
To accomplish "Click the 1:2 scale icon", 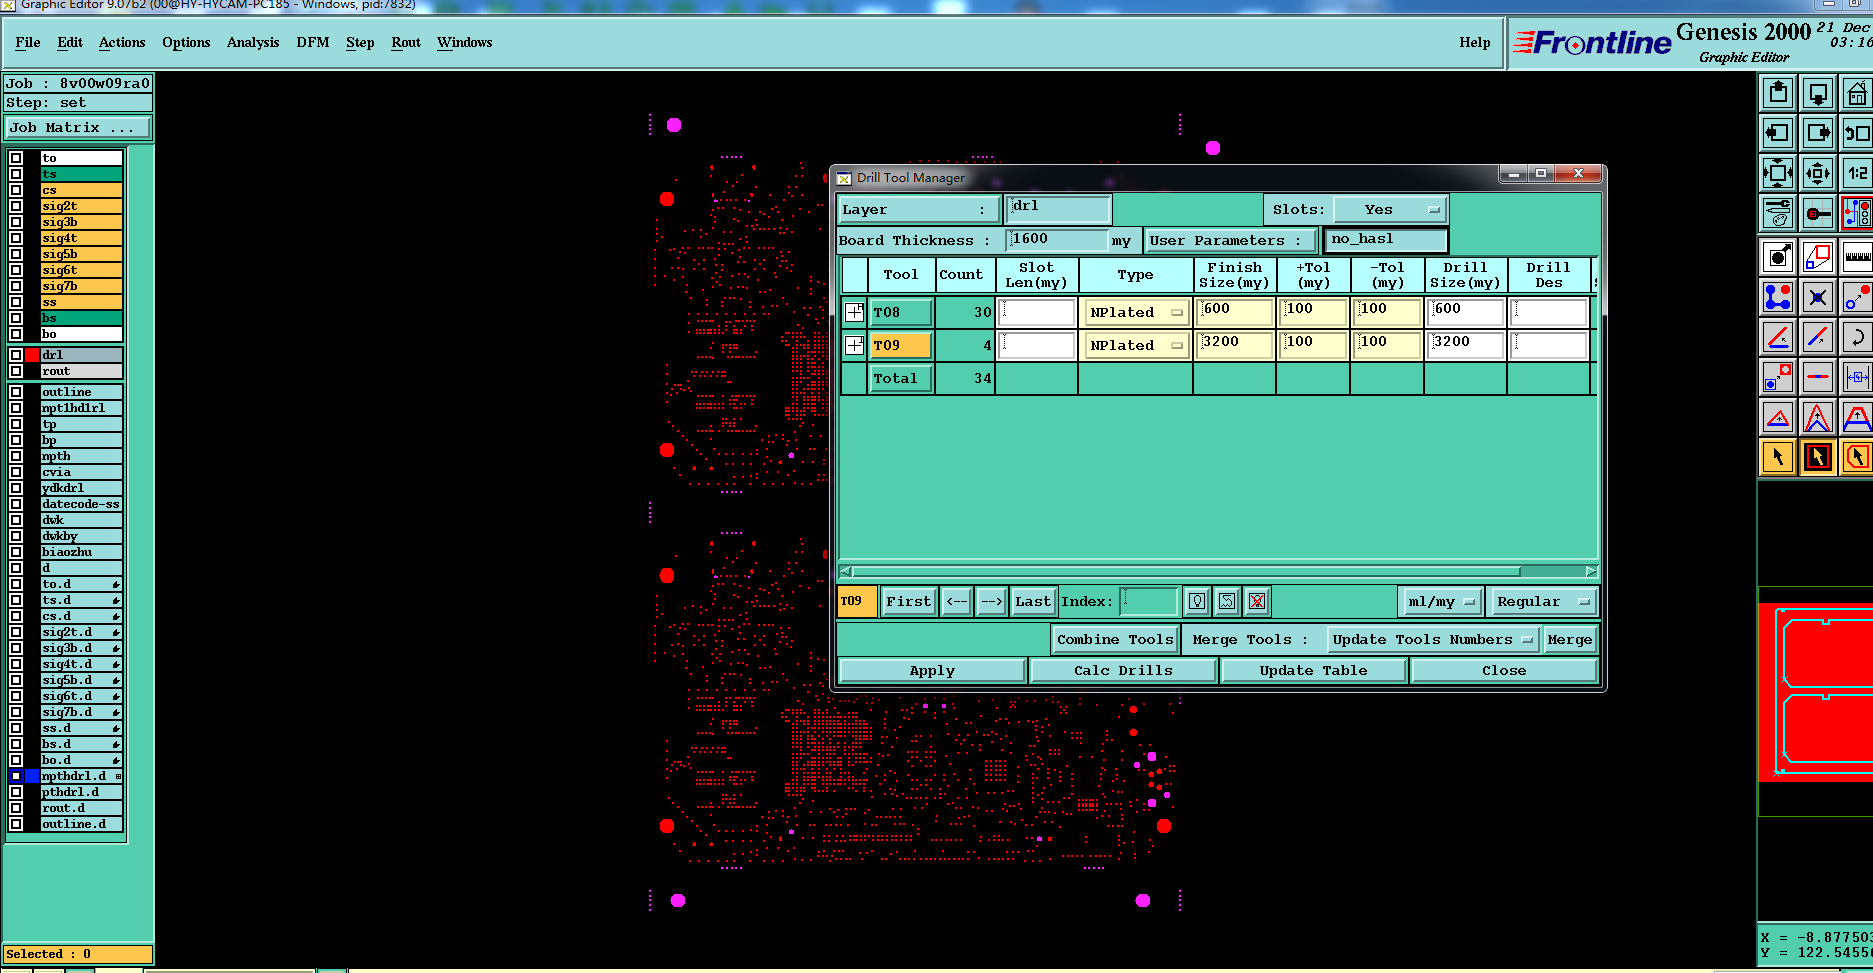I will [x=1857, y=173].
